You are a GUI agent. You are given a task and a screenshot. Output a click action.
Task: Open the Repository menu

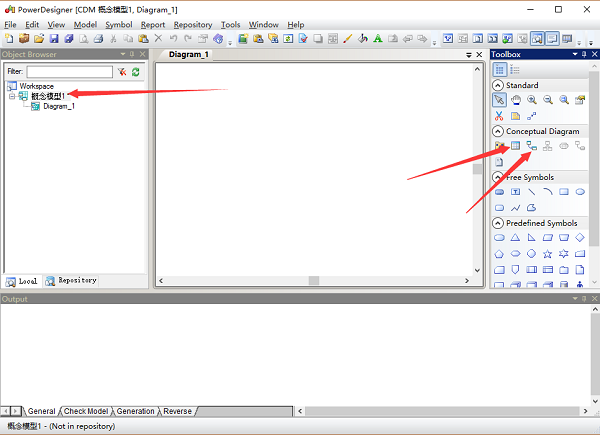(192, 24)
